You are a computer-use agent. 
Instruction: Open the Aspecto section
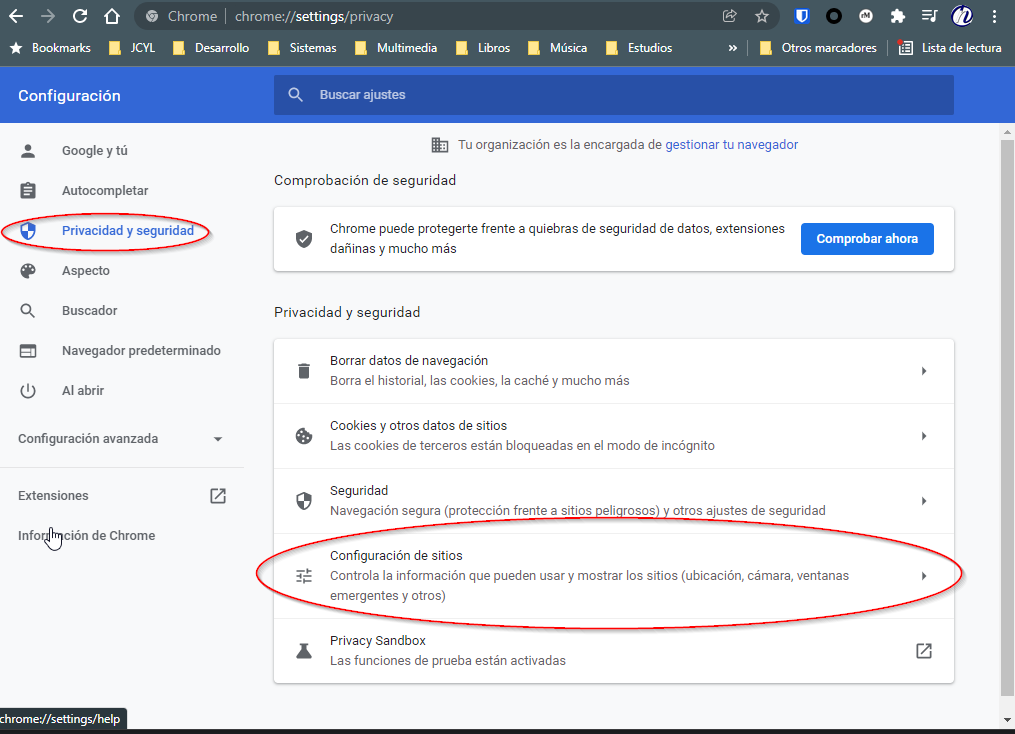point(85,271)
